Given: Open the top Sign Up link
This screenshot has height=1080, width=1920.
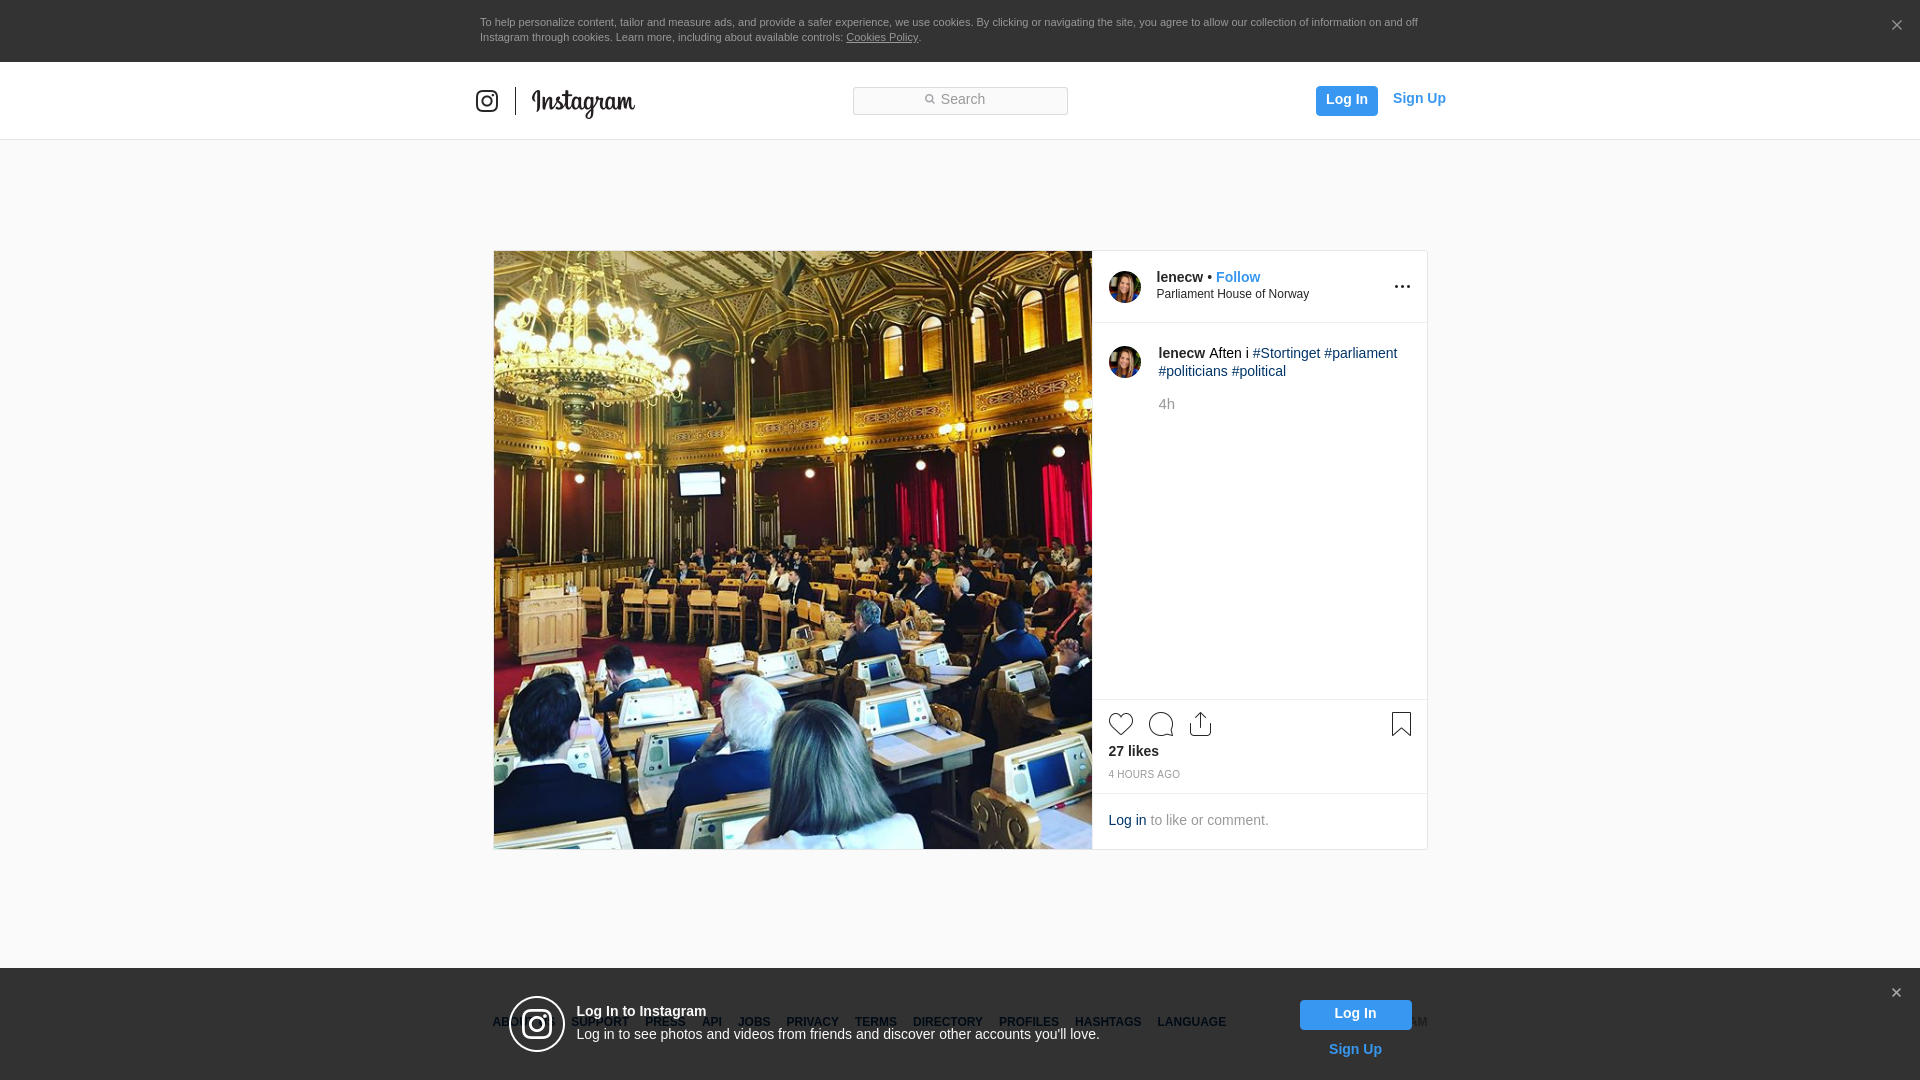Looking at the screenshot, I should point(1418,98).
